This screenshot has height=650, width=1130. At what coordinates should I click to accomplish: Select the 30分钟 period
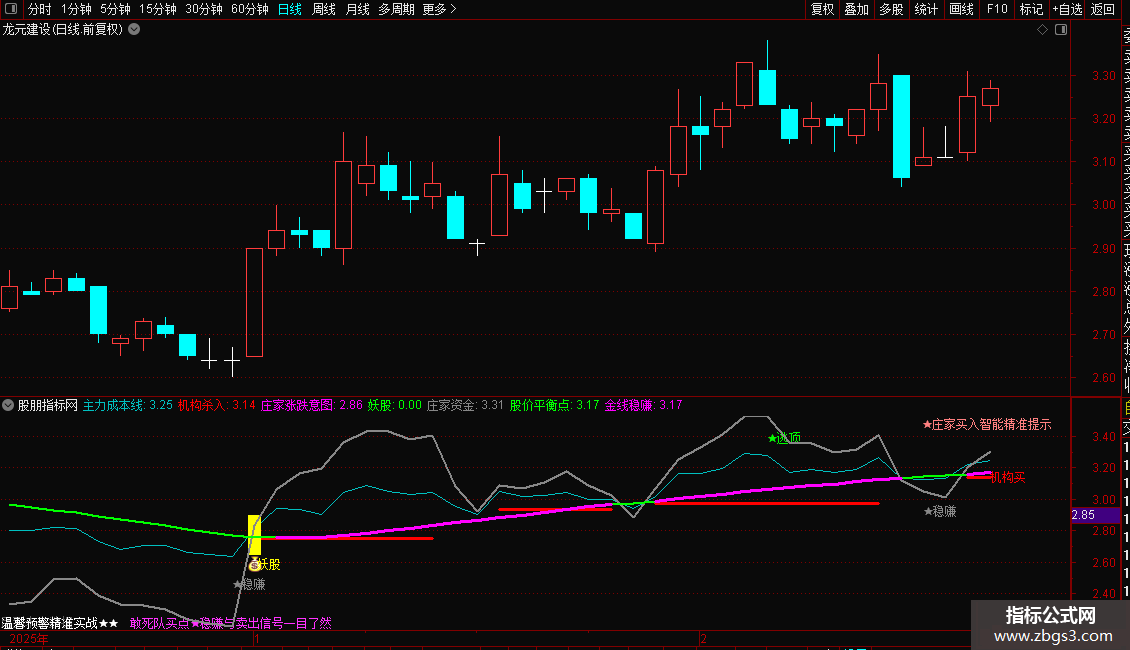[x=204, y=9]
